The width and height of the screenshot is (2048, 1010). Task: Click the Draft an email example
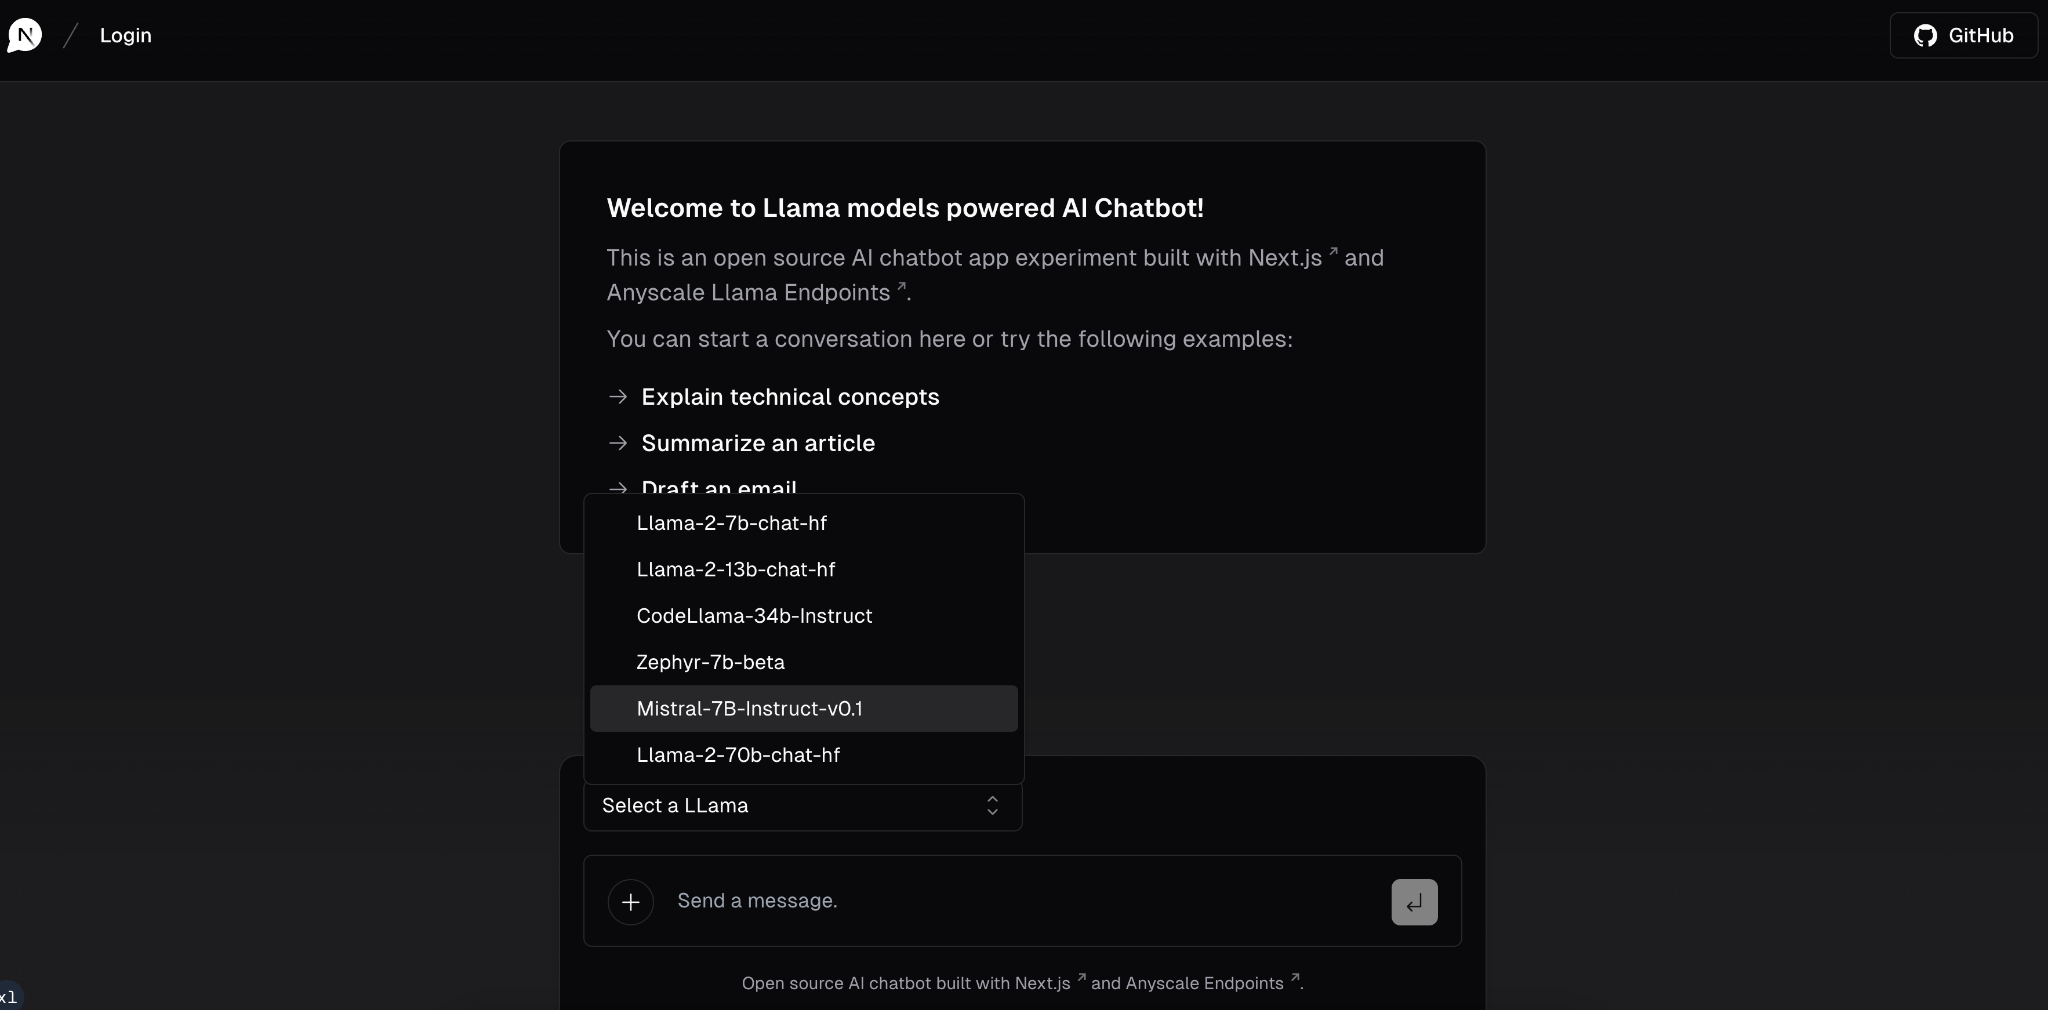718,488
